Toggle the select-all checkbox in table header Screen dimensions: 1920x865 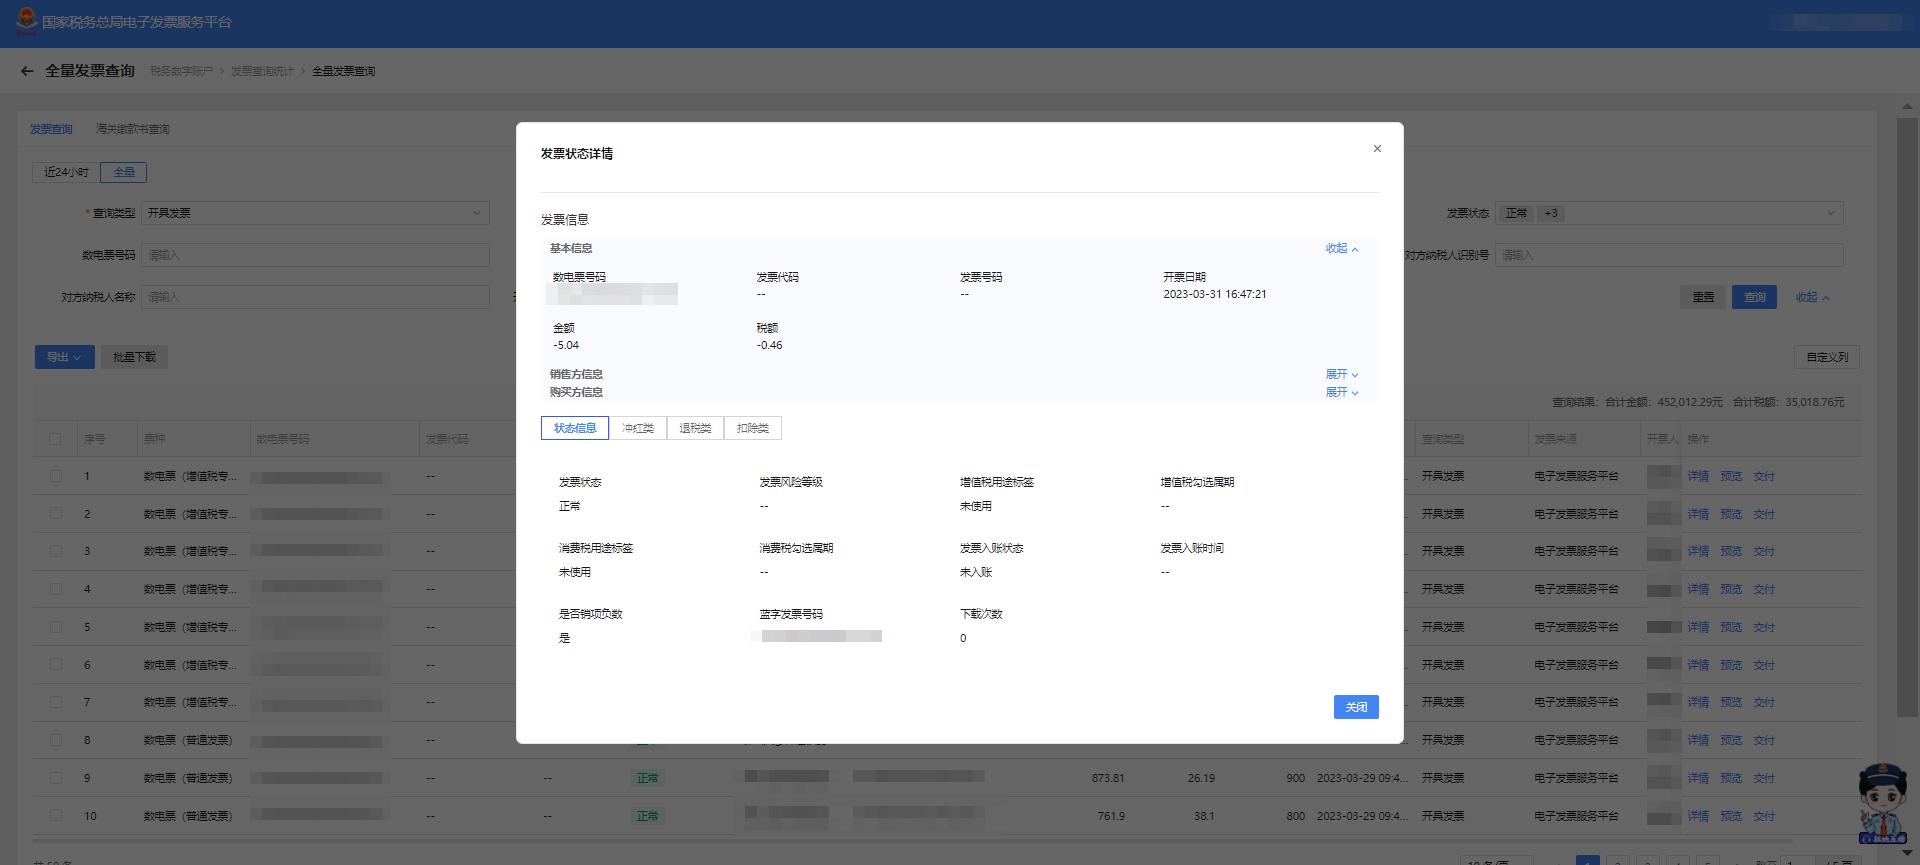click(56, 439)
